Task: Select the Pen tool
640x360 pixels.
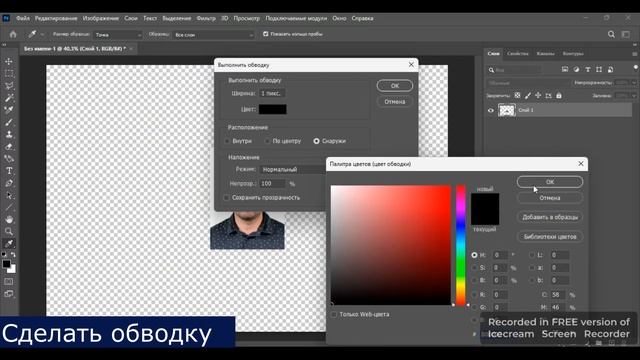Action: 9,183
